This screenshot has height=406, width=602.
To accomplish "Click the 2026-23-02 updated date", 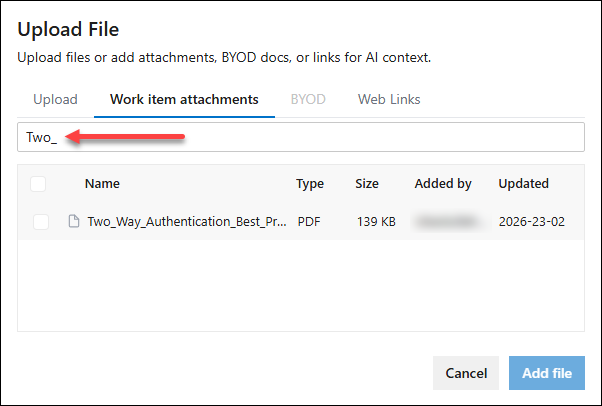I will (532, 222).
